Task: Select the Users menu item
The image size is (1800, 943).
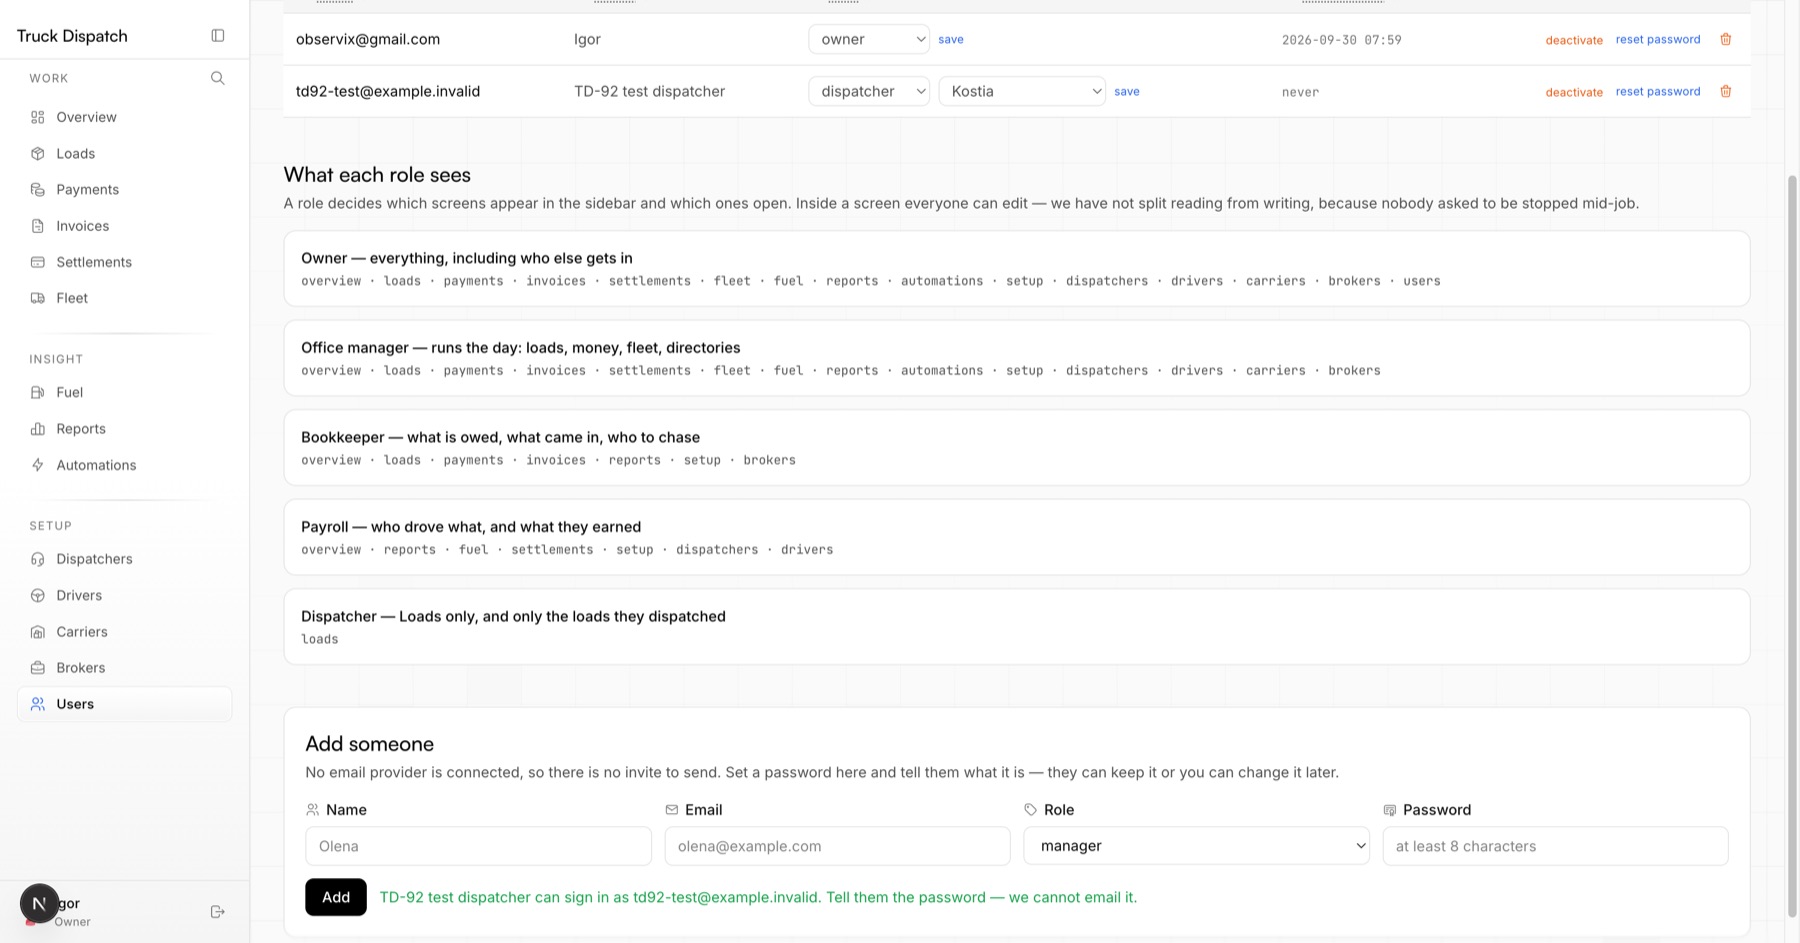Action: (125, 704)
